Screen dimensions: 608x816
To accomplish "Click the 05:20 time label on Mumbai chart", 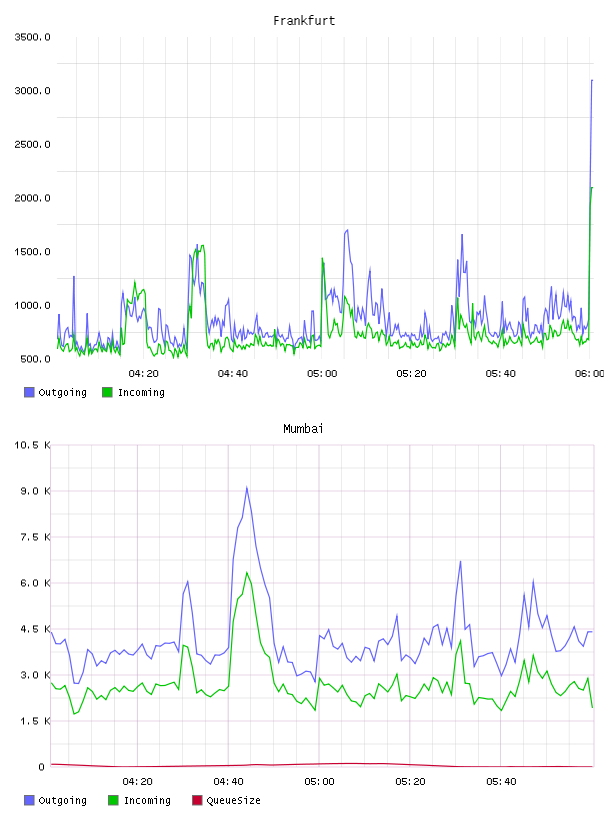I will point(410,782).
